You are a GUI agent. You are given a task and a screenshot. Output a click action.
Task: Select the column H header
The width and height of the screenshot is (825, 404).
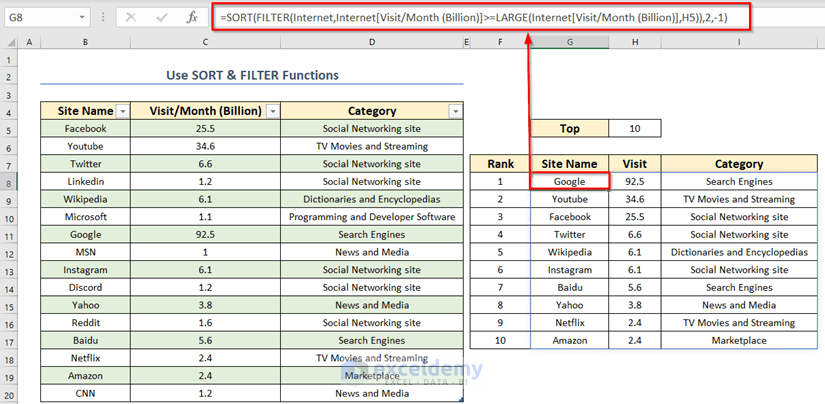point(635,42)
